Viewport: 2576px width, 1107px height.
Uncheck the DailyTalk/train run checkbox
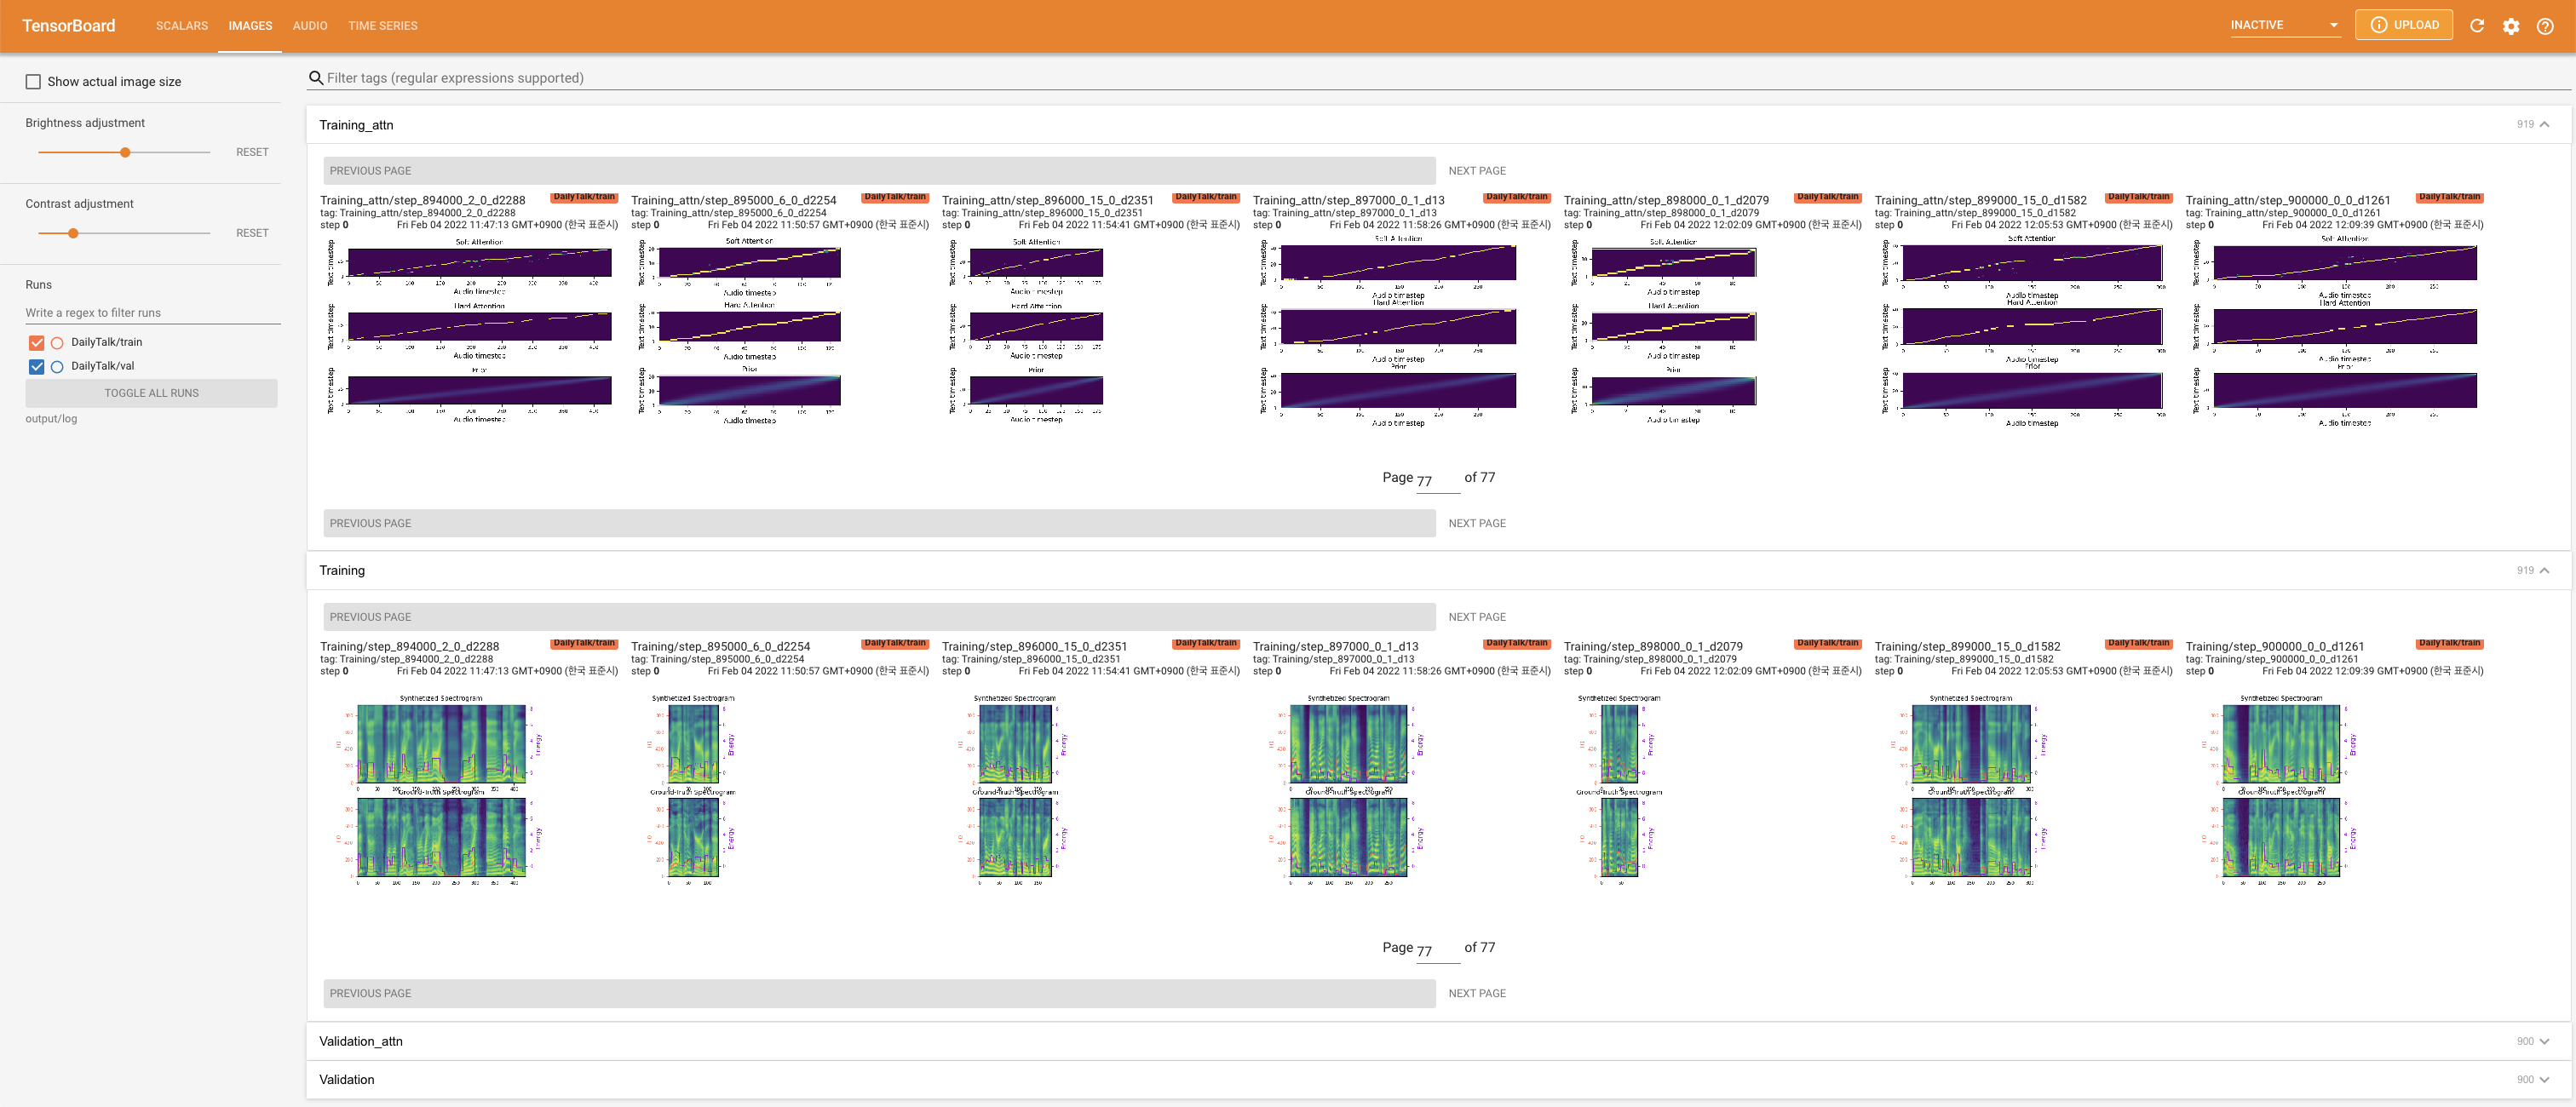(x=37, y=342)
